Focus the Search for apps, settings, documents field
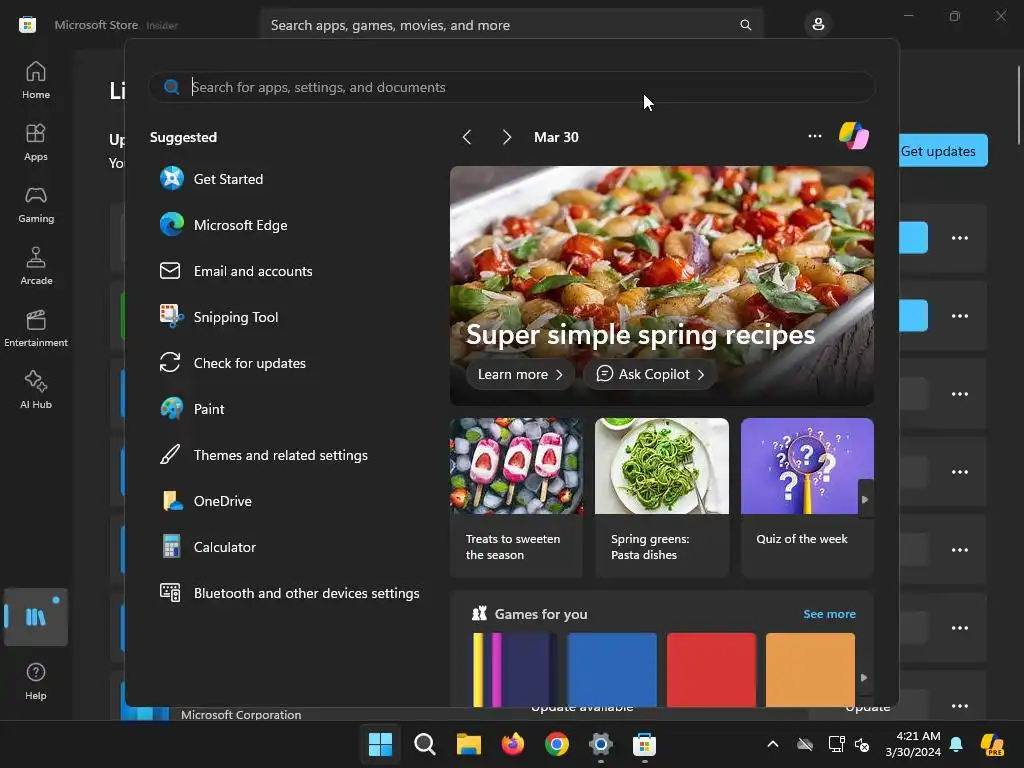1024x768 pixels. click(x=512, y=87)
